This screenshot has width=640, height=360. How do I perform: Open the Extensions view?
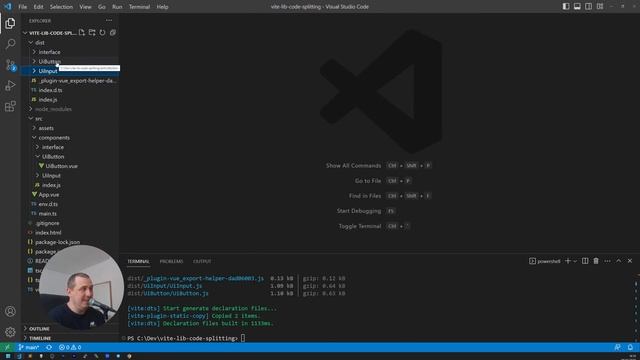pos(10,107)
